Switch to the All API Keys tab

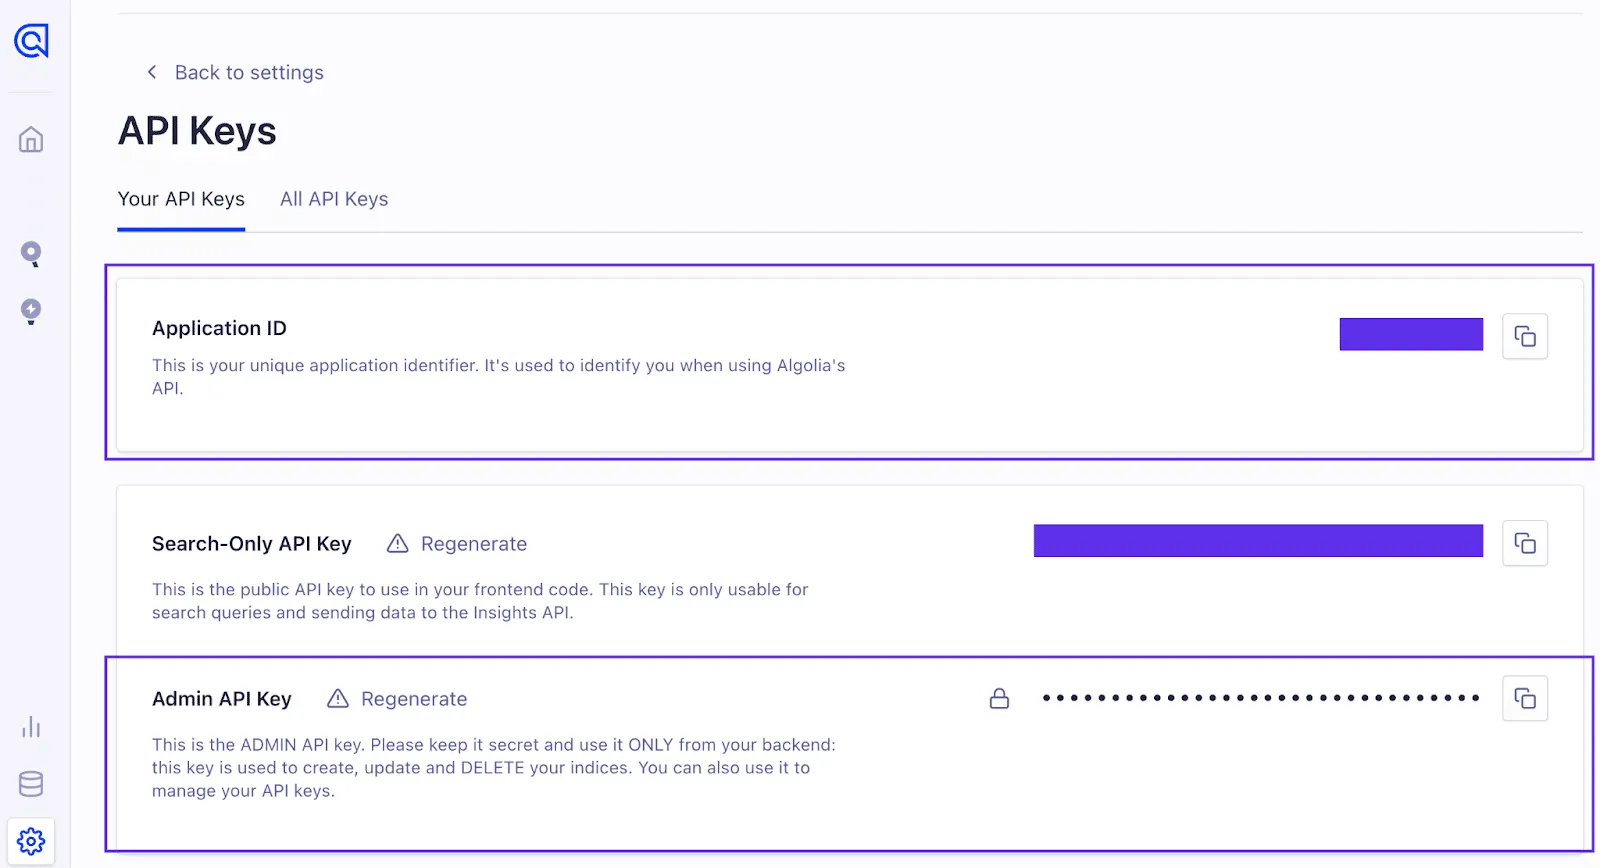click(x=334, y=199)
